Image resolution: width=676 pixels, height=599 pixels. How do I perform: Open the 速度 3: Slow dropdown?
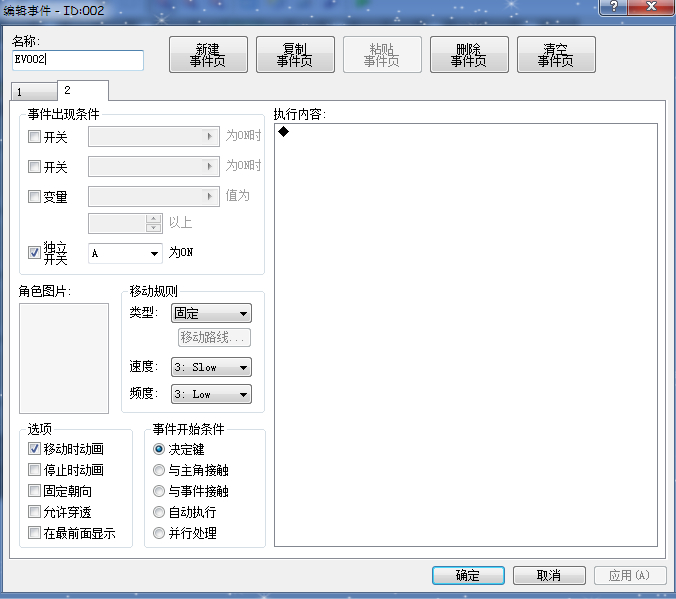[x=211, y=367]
